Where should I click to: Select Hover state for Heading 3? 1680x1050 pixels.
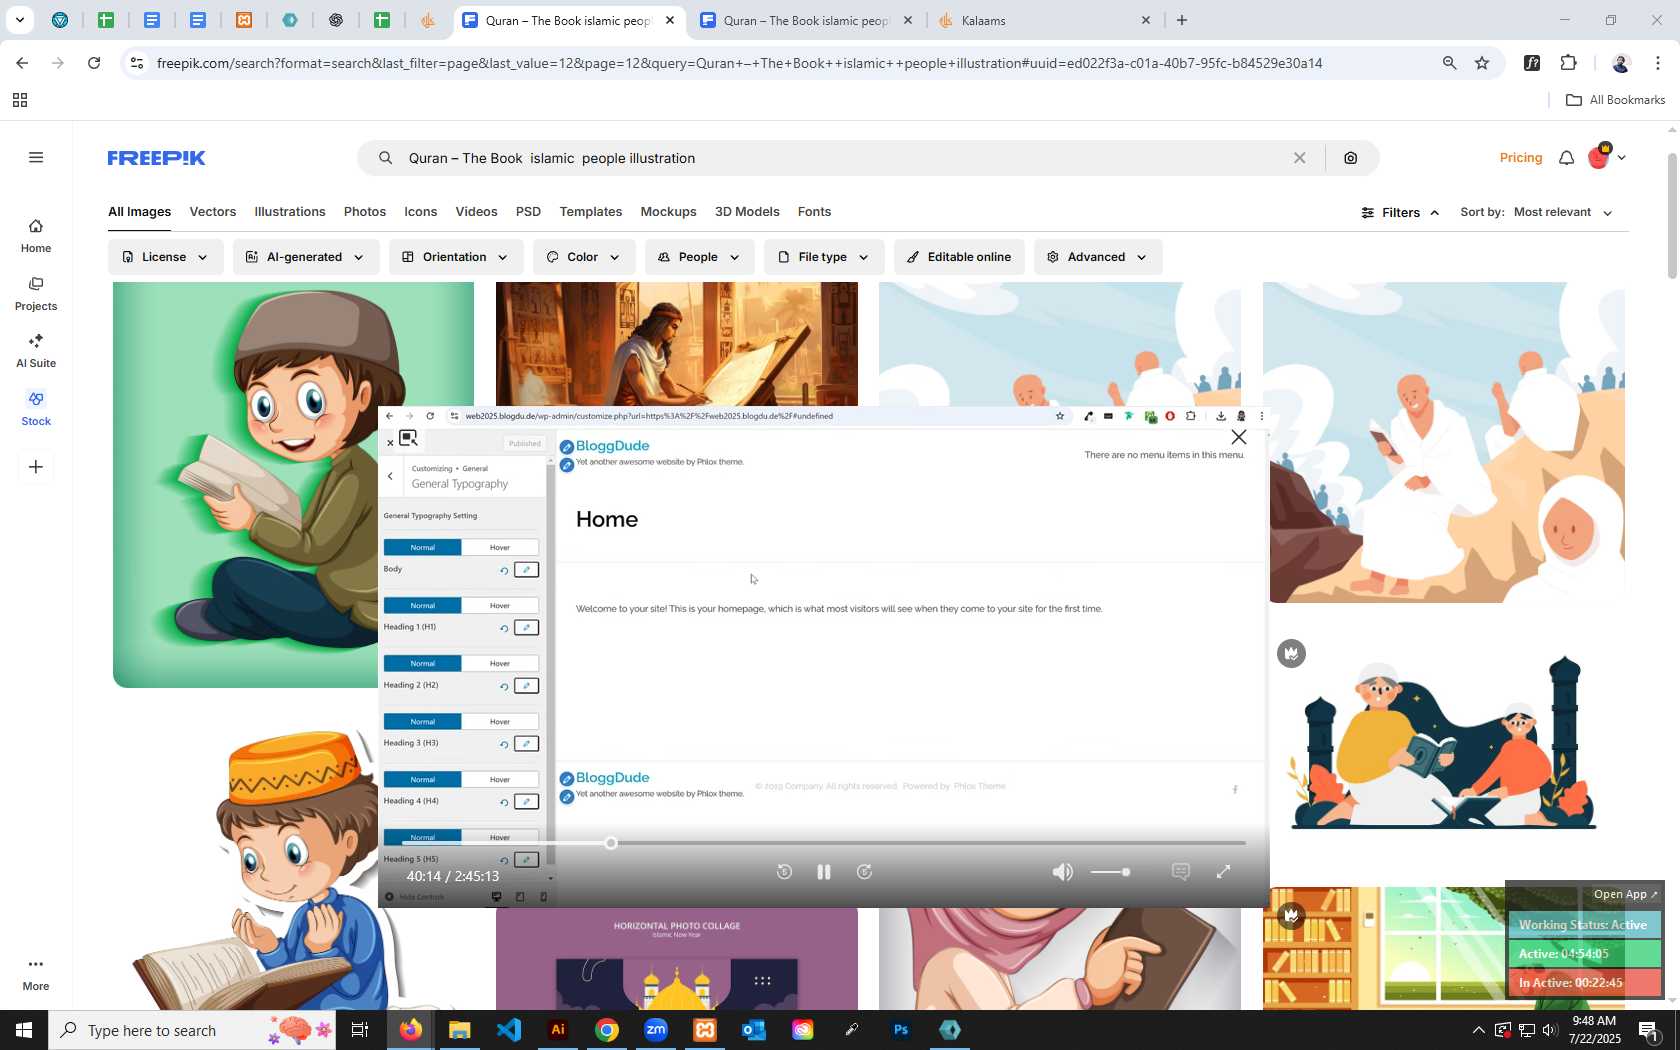tap(500, 721)
